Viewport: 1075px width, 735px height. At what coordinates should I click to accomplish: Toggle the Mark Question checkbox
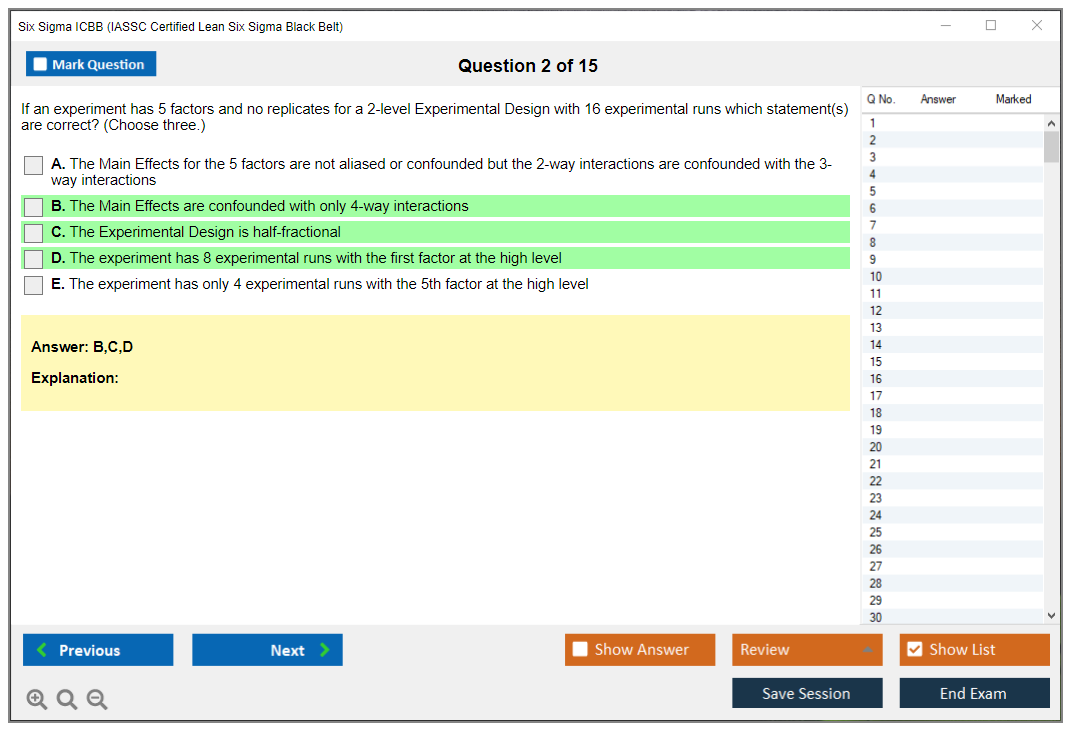pyautogui.click(x=41, y=65)
